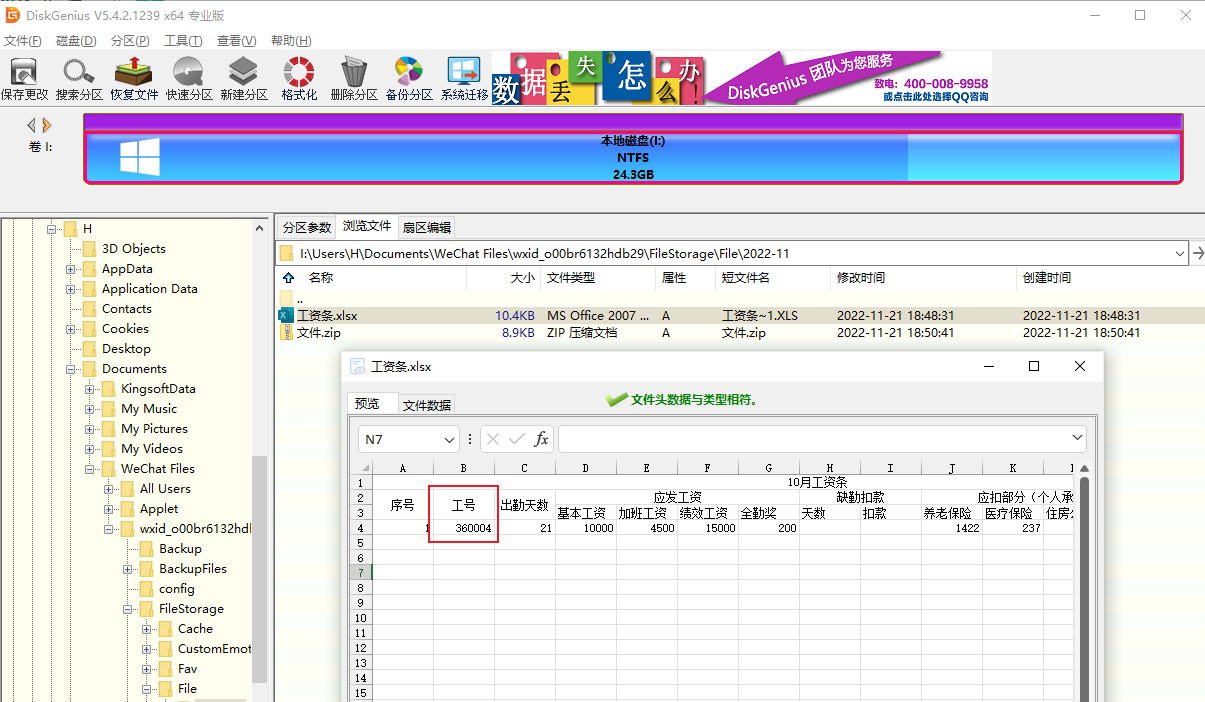Click the previous disk left arrow
1205x702 pixels.
coord(31,125)
